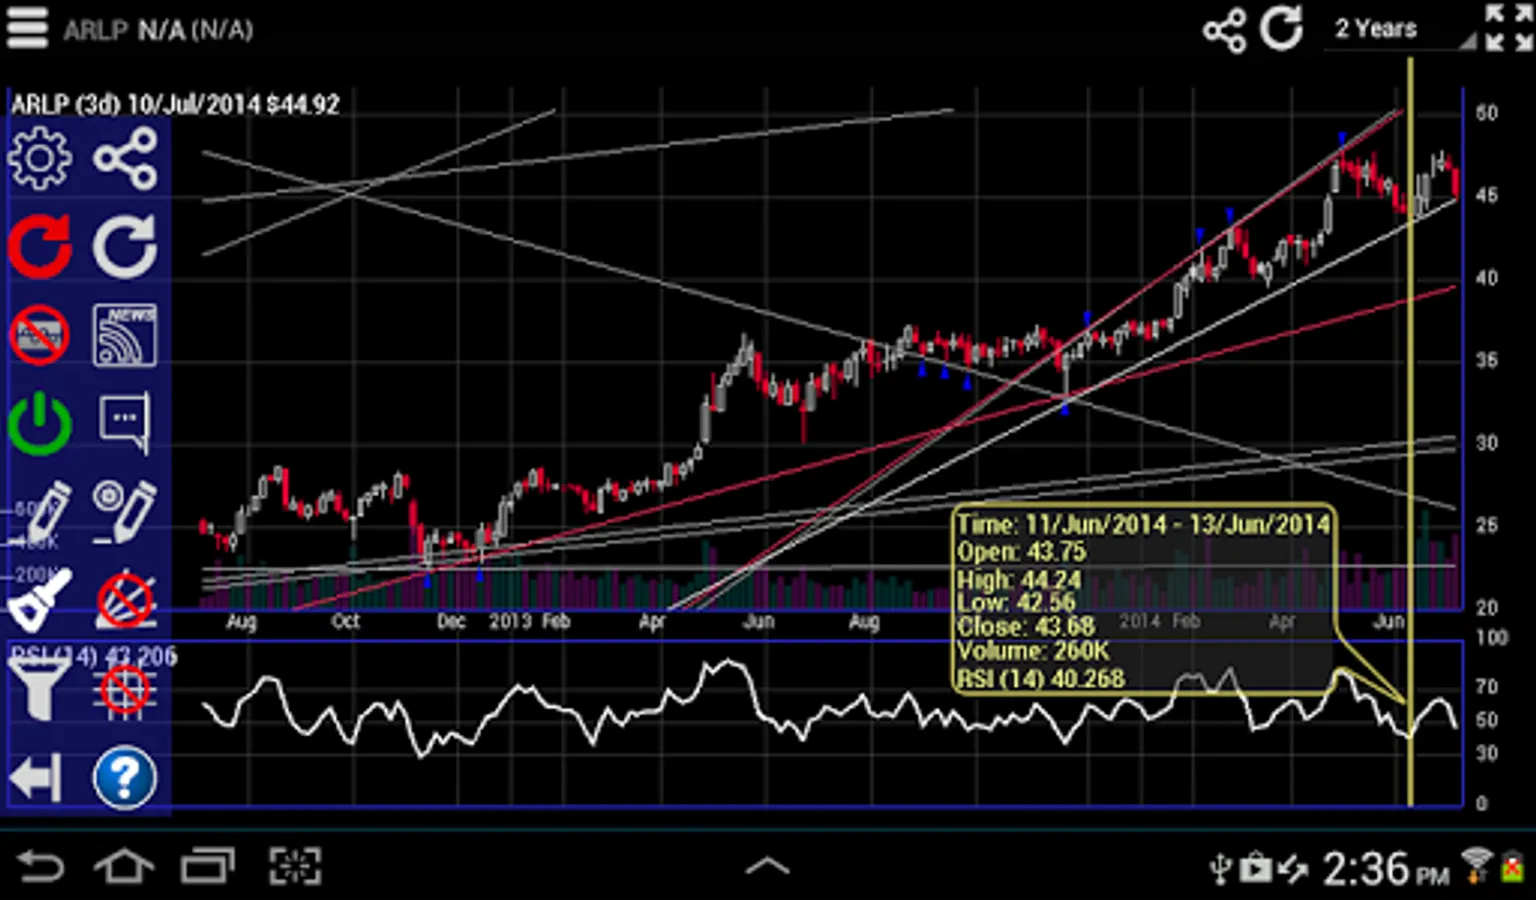Tap the flashlight icon
The width and height of the screenshot is (1536, 900).
pyautogui.click(x=40, y=600)
